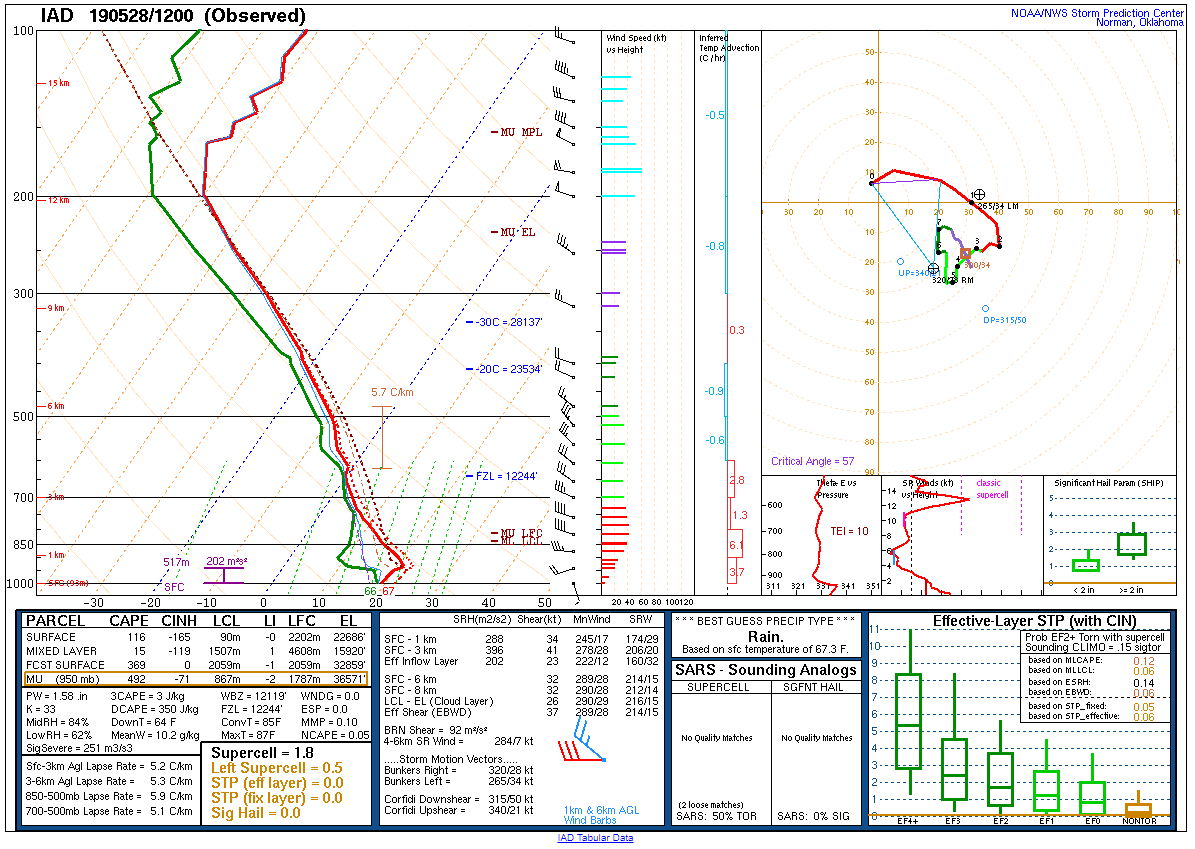
Task: Click the Left Supercell = 0.5 parameter
Action: (x=277, y=767)
